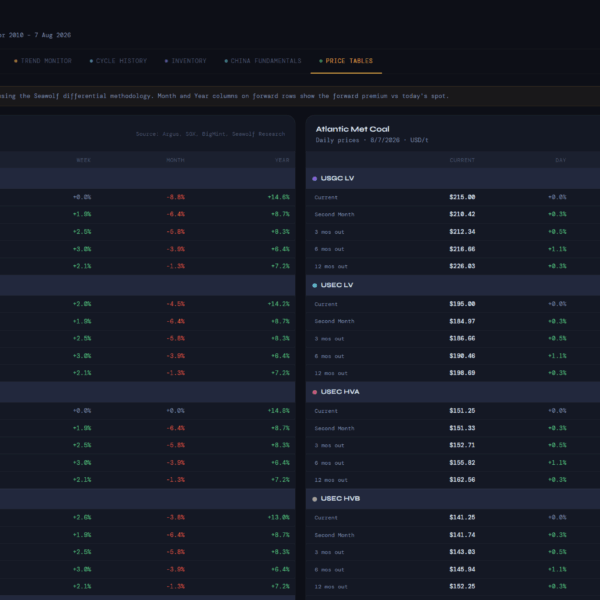Click the +13.0% year change value
Screen dimensions: 600x600
tap(279, 517)
